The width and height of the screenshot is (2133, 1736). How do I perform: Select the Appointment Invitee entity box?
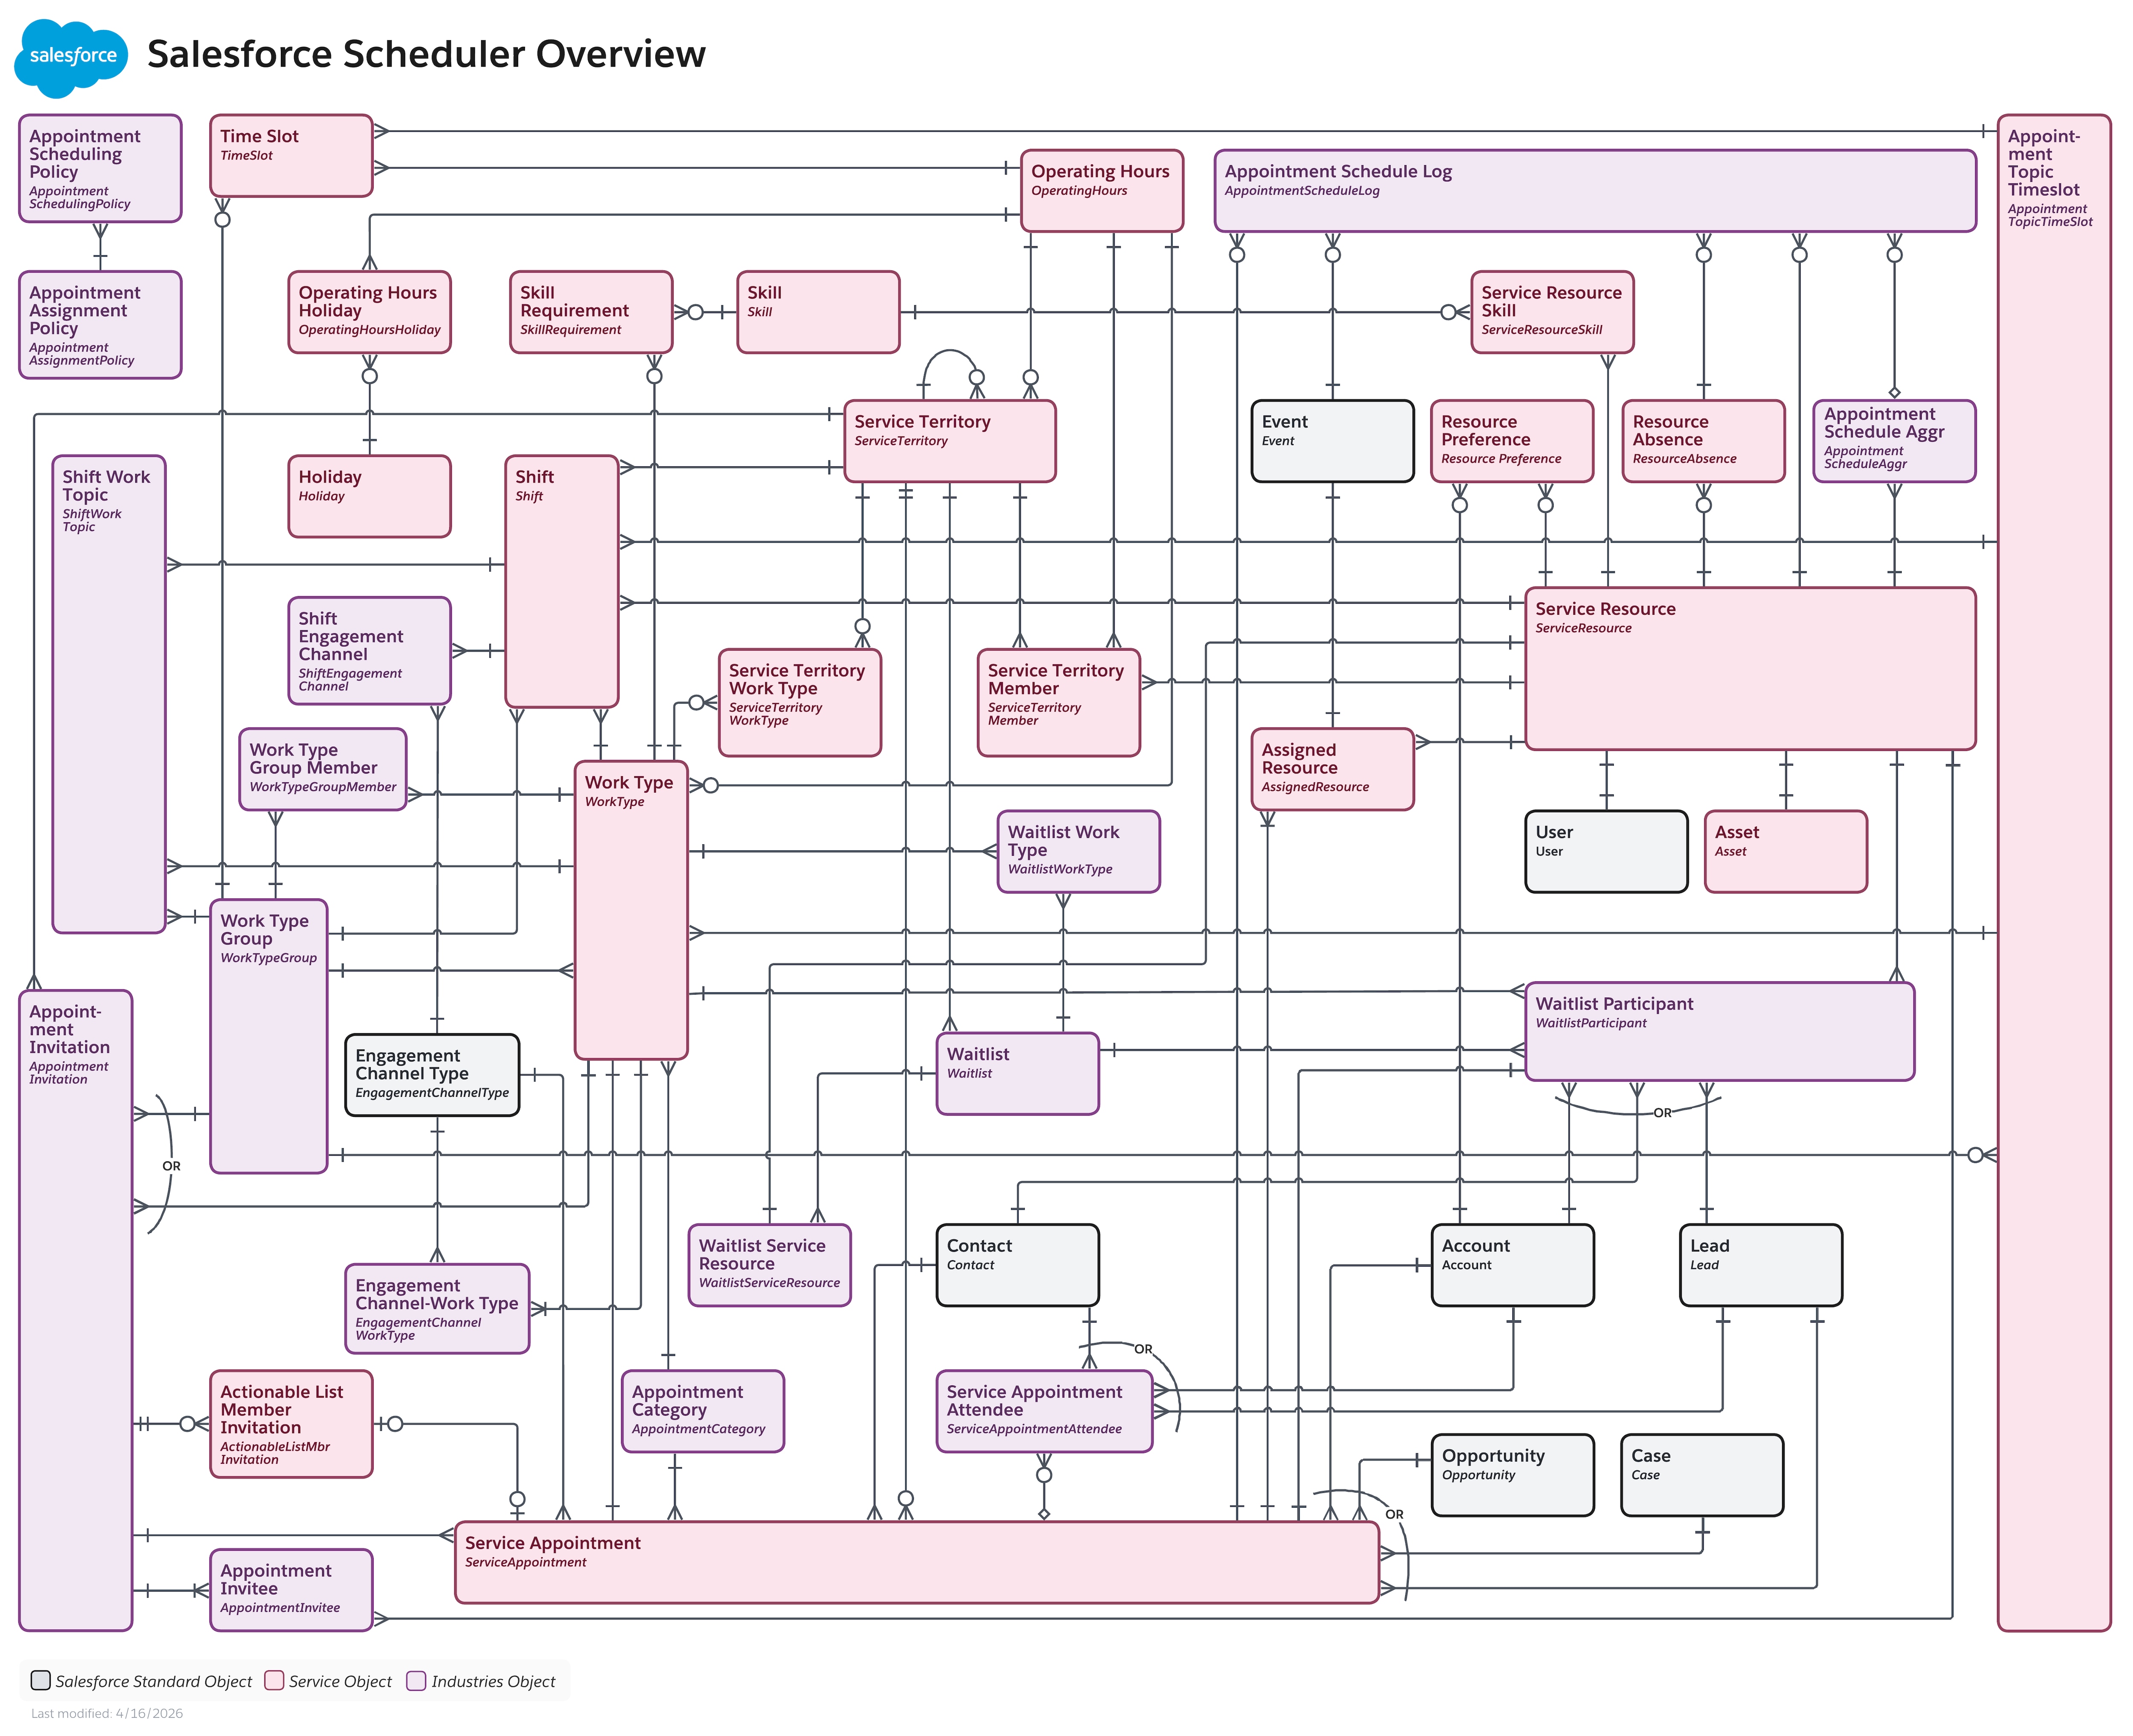click(x=291, y=1591)
